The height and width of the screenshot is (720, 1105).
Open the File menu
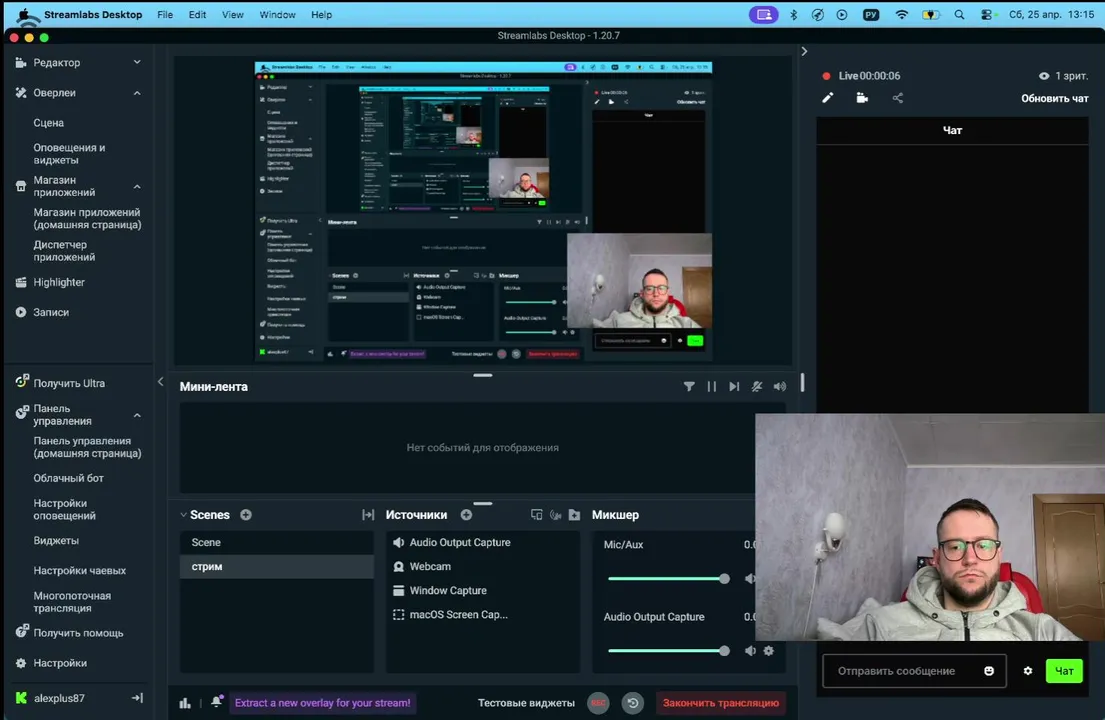click(x=165, y=15)
